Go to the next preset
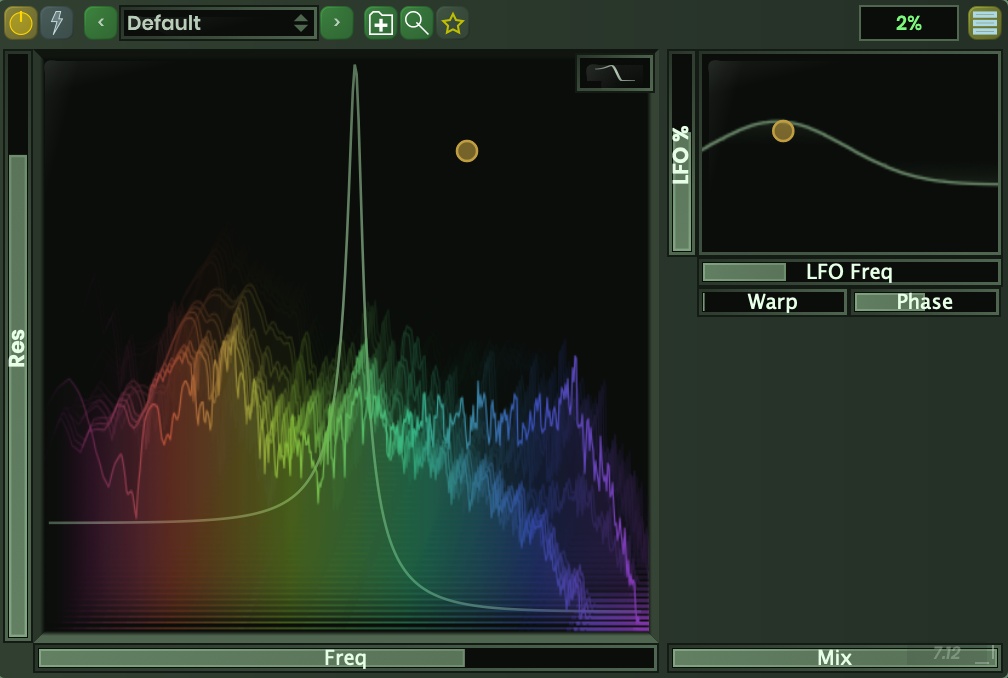The width and height of the screenshot is (1008, 678). click(x=337, y=22)
